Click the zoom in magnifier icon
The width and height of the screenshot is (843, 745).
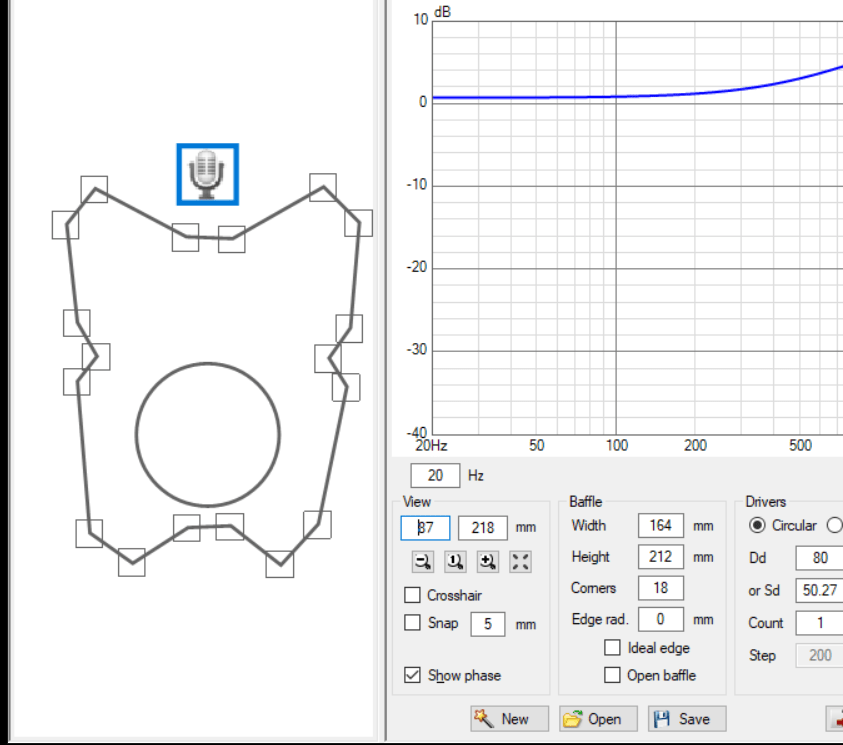(x=488, y=562)
